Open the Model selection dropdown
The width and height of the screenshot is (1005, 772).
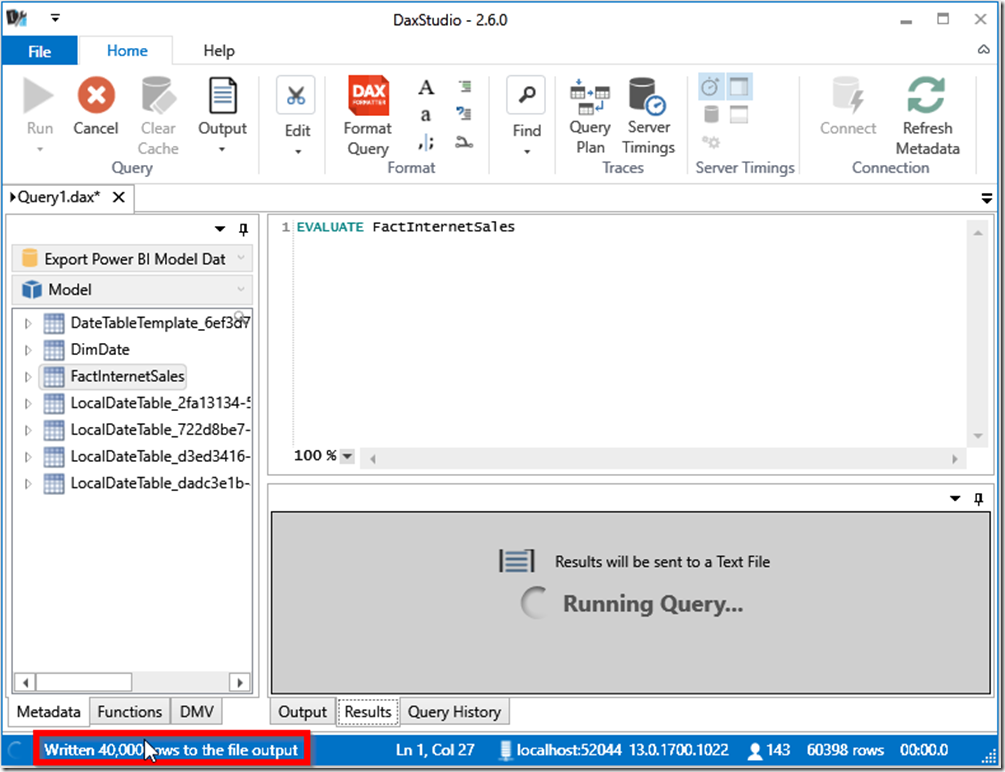click(x=132, y=289)
